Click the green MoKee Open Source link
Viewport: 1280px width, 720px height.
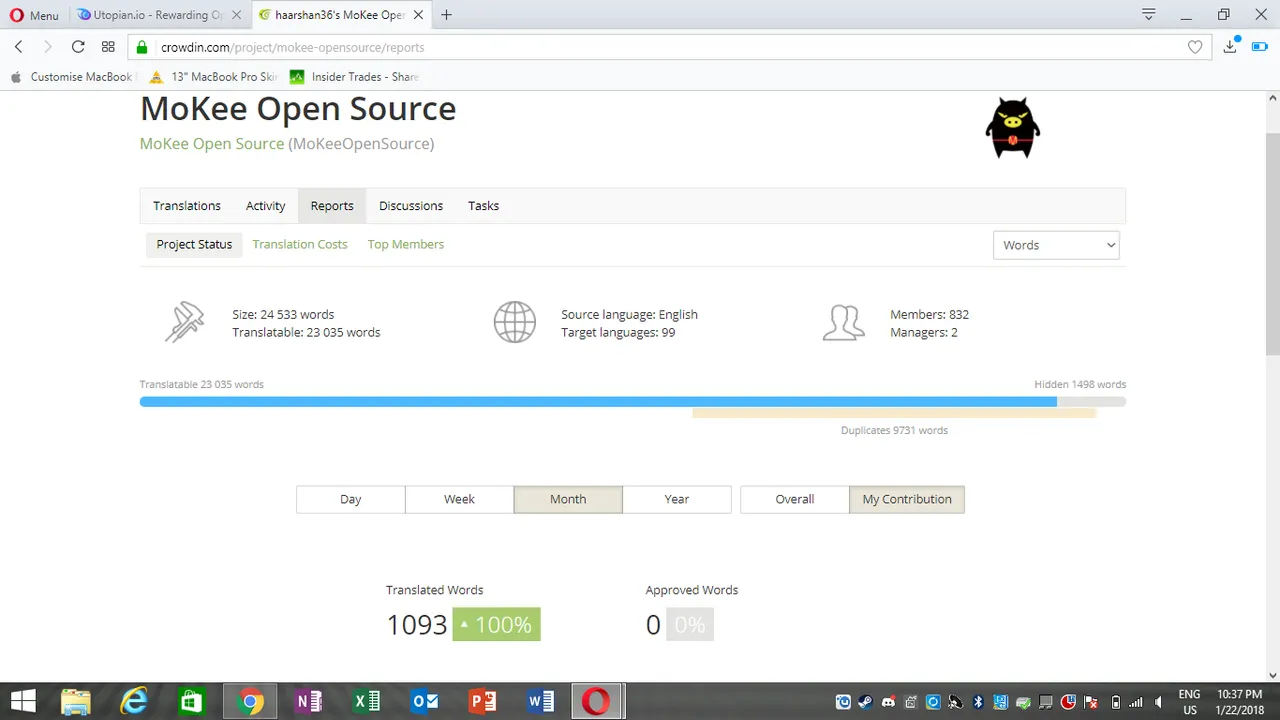(x=212, y=143)
